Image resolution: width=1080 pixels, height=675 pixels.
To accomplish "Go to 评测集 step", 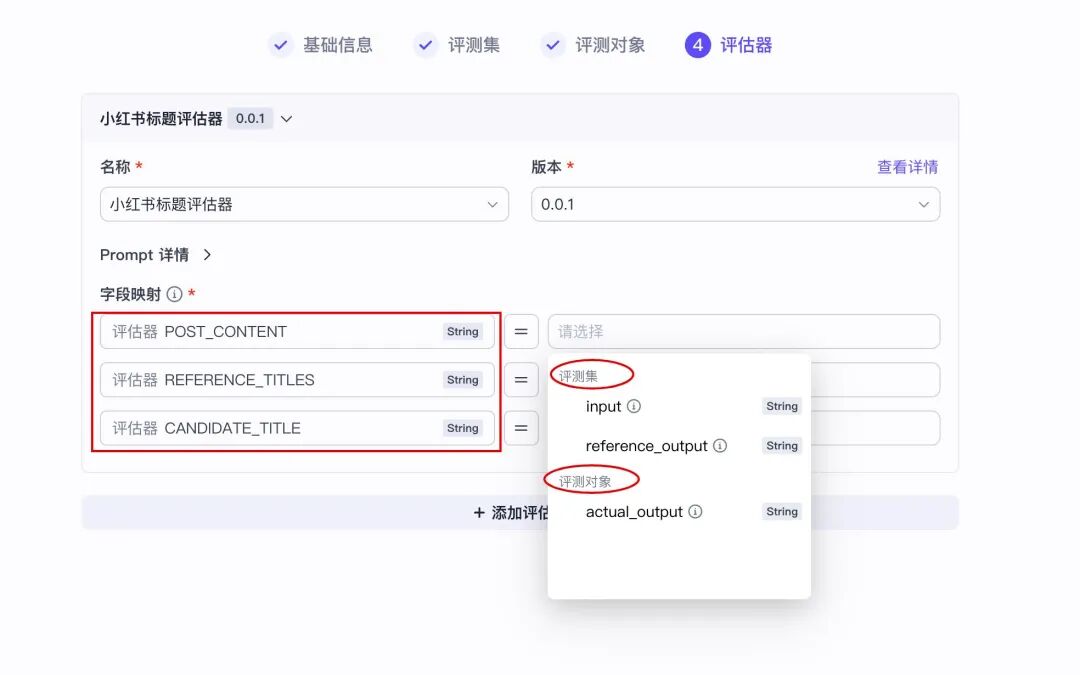I will pyautogui.click(x=474, y=45).
